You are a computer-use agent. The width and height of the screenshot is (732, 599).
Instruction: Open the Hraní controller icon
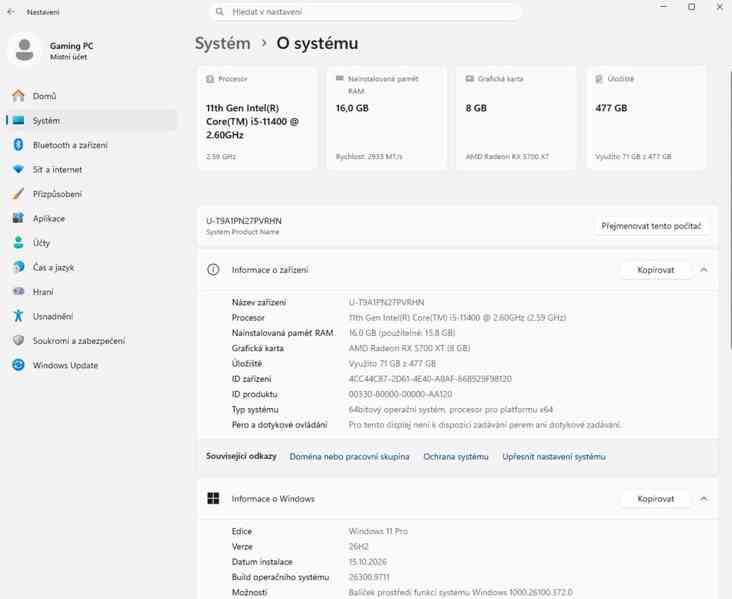[18, 291]
